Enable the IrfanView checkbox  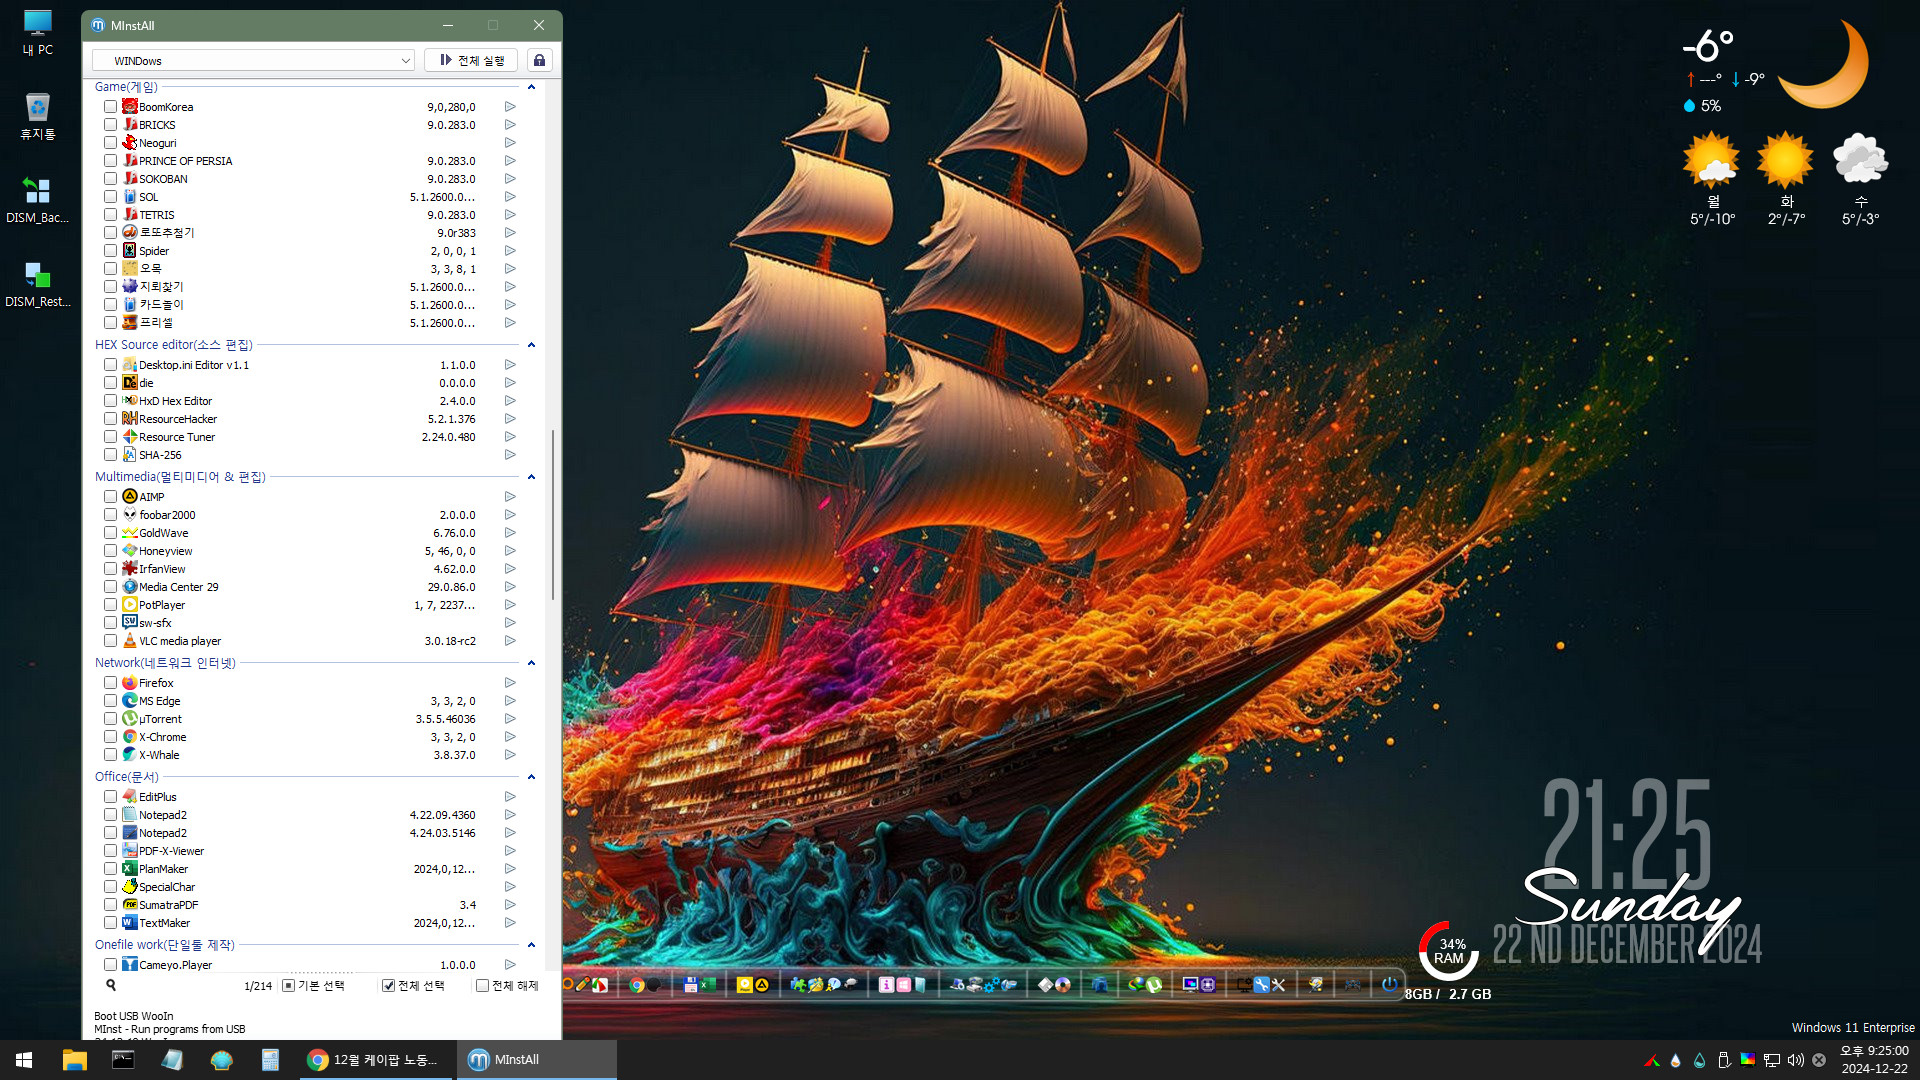111,569
